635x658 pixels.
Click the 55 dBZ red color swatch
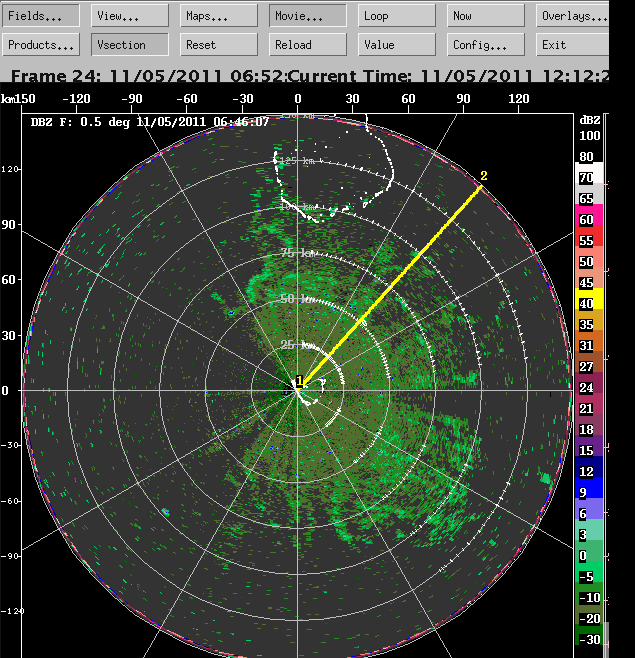pyautogui.click(x=589, y=236)
